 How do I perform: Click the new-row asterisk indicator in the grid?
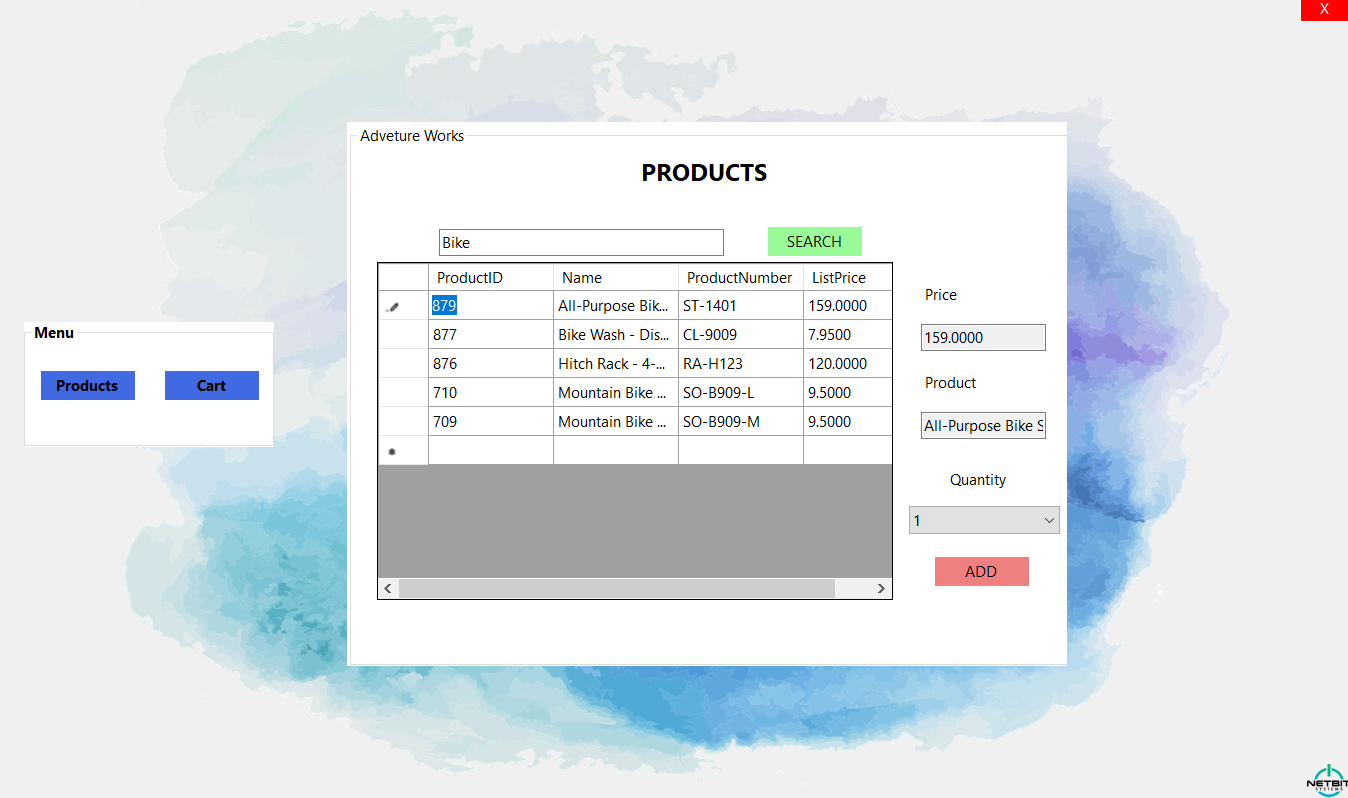pos(392,450)
